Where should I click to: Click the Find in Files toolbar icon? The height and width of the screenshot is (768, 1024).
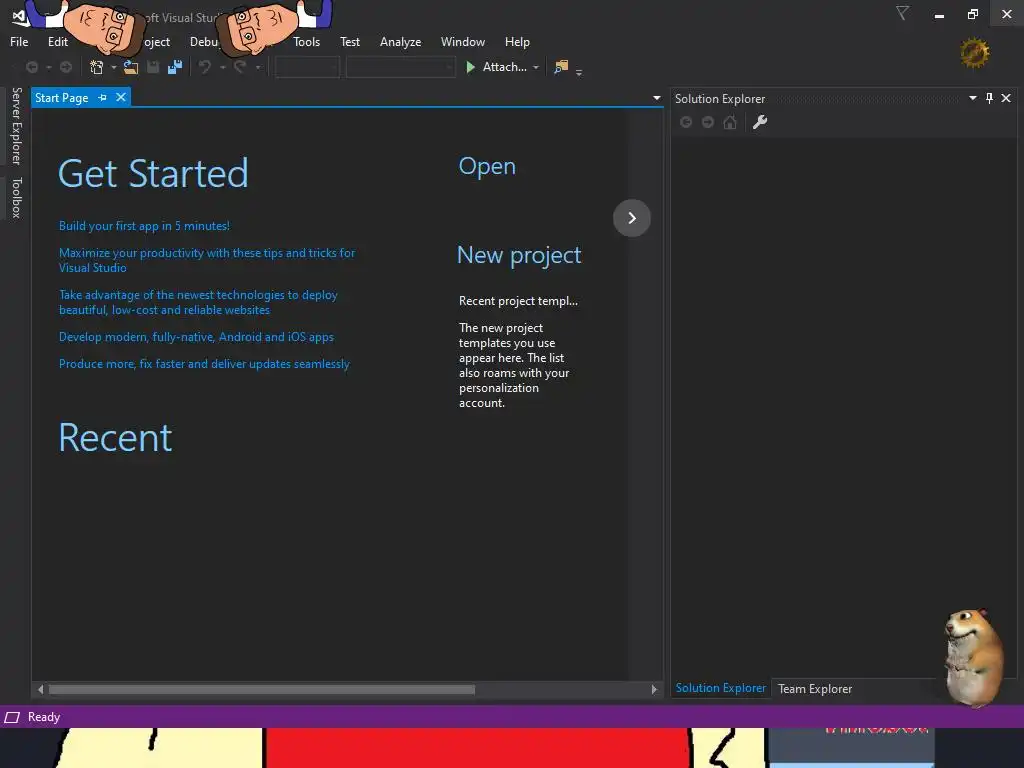tap(561, 67)
